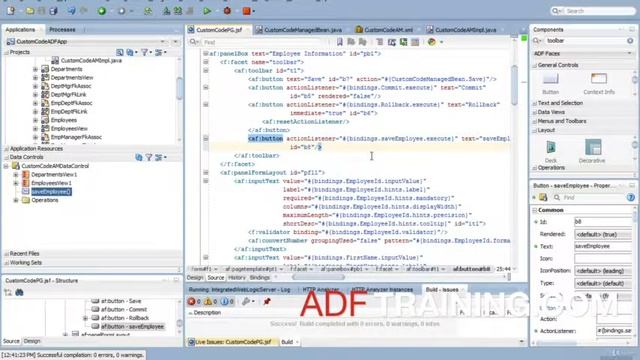Image resolution: width=640 pixels, height=360 pixels.
Task: Click the Data Controls refresh icon
Action: [139, 157]
